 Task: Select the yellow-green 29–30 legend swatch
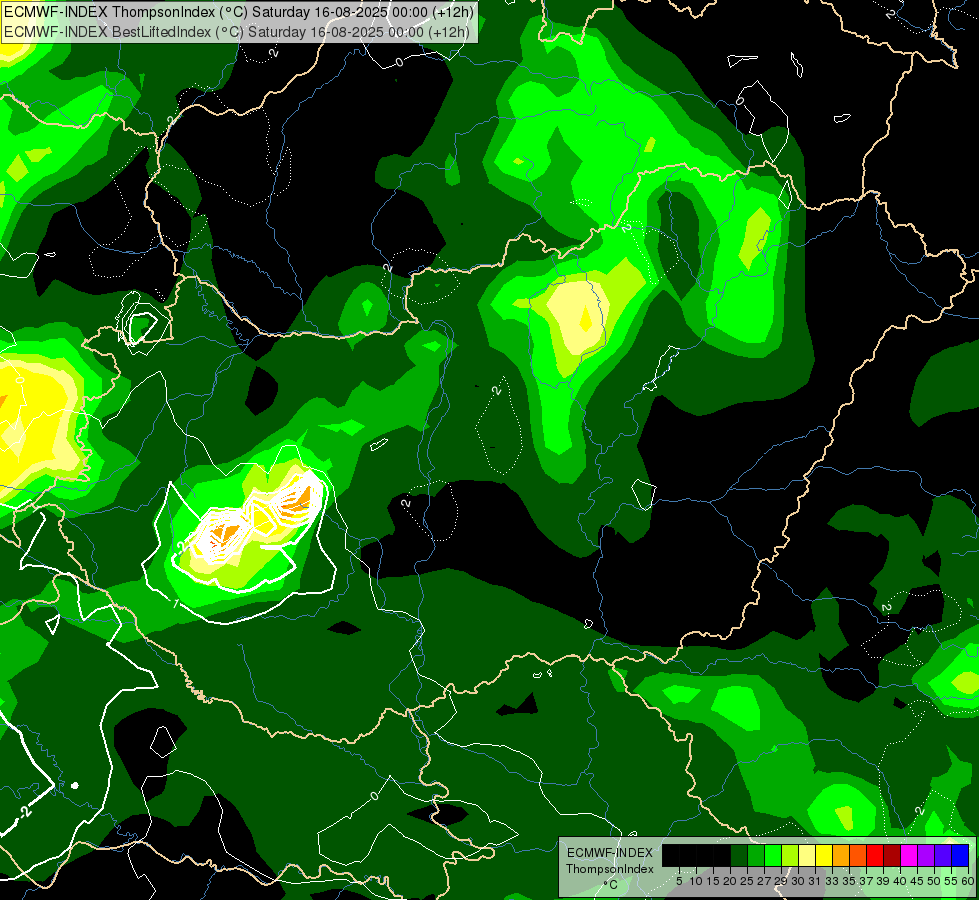click(x=790, y=855)
